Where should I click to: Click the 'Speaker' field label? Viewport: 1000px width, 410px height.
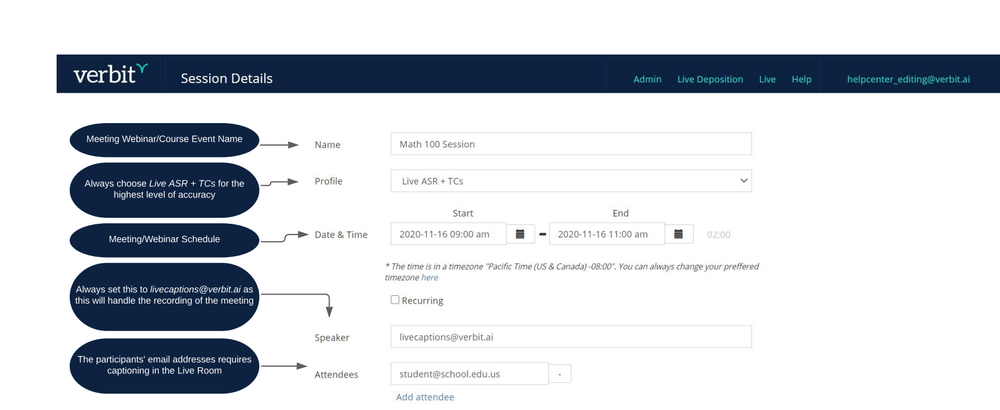332,337
